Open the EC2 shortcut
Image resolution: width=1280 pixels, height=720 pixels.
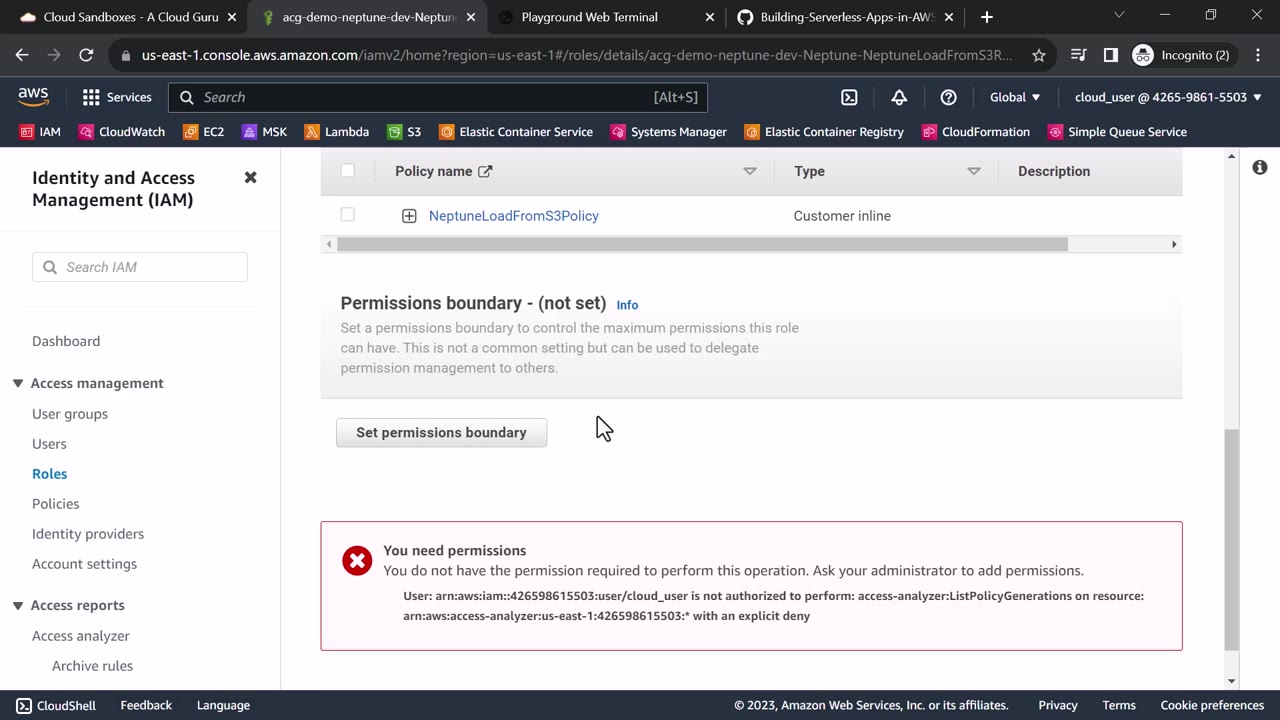(x=204, y=132)
